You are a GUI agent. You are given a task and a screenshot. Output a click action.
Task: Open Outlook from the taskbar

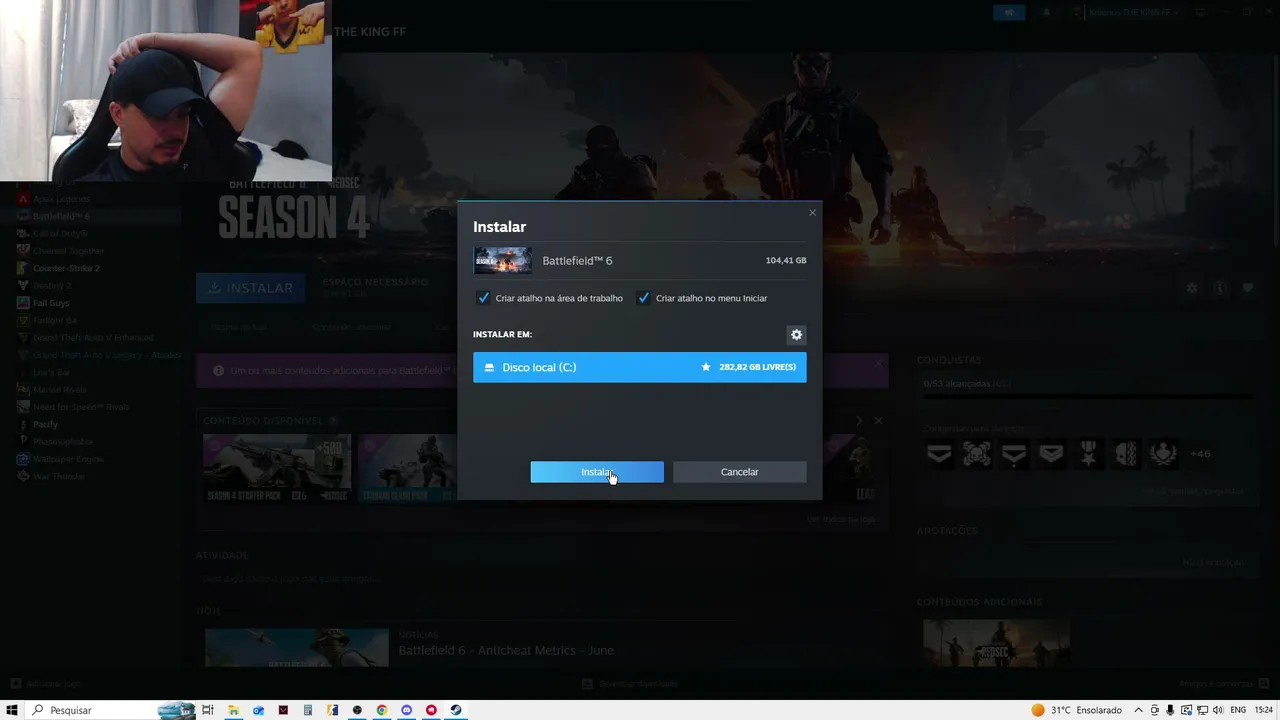[x=258, y=710]
